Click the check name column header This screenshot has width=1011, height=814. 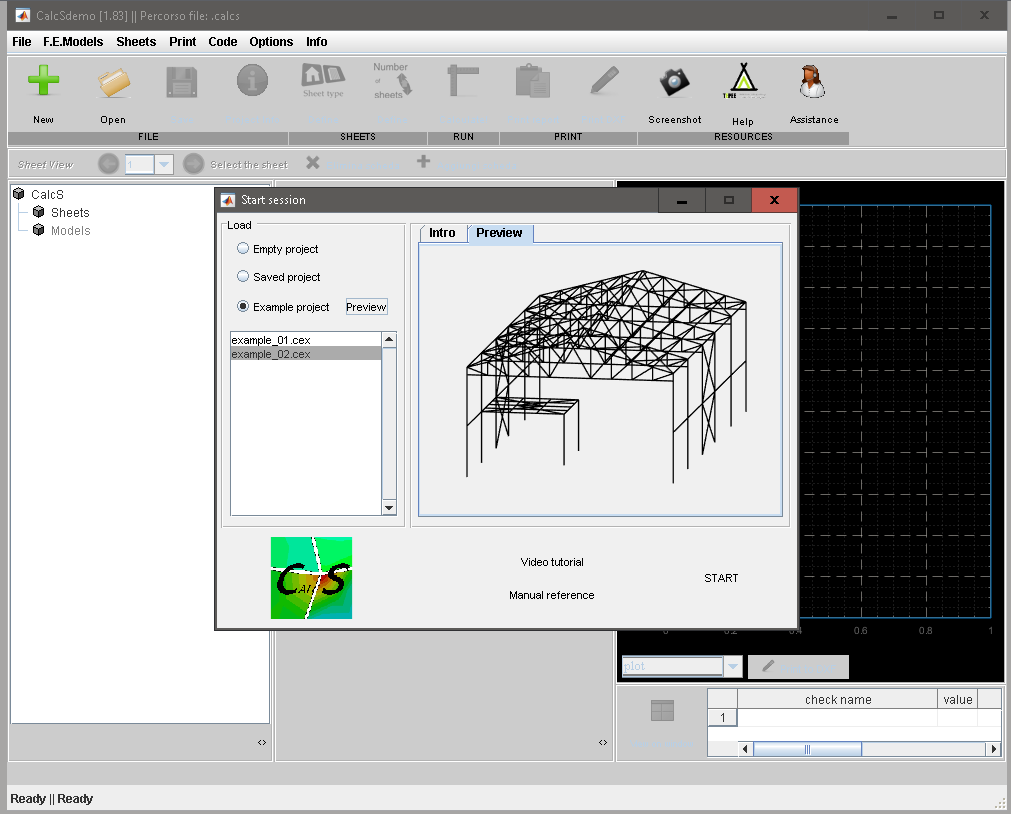(838, 699)
